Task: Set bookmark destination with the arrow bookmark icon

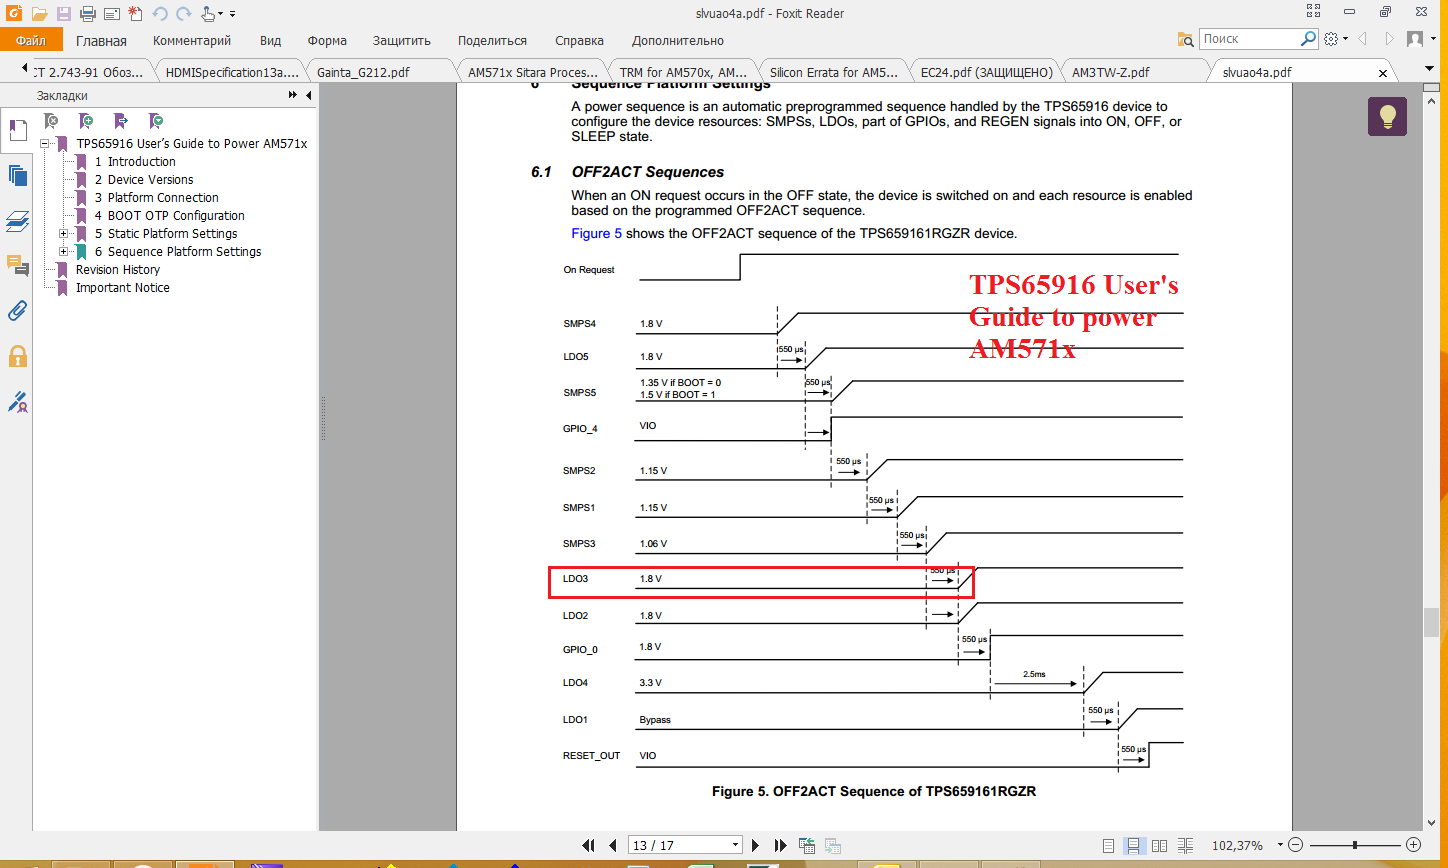Action: tap(122, 121)
